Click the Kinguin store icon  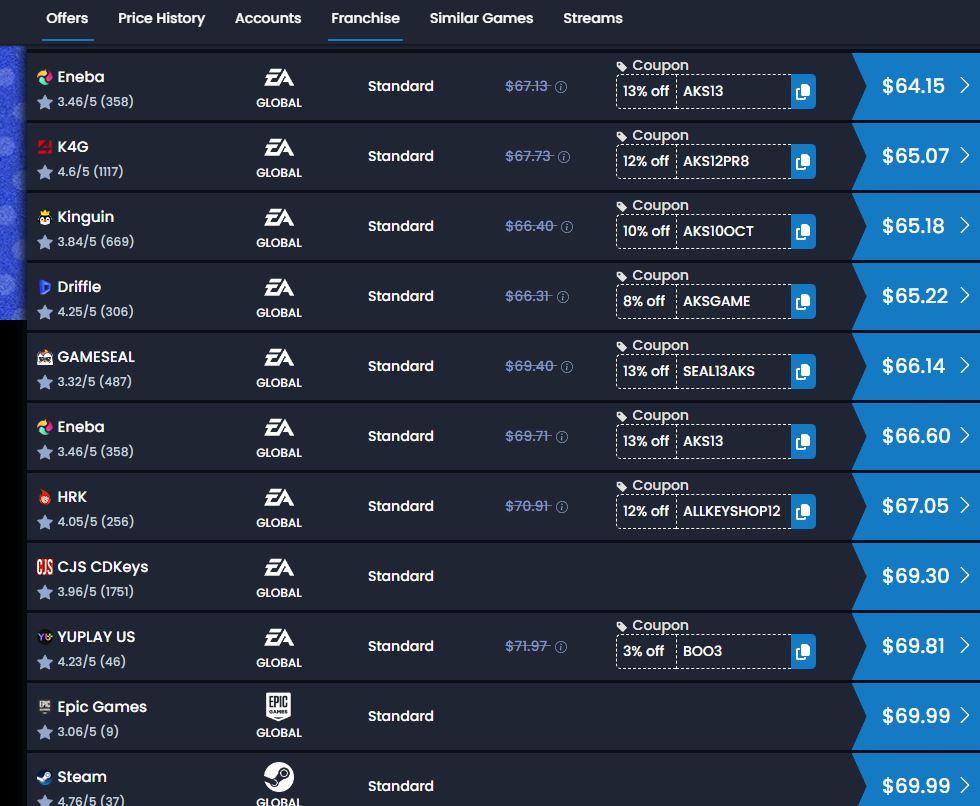point(44,217)
